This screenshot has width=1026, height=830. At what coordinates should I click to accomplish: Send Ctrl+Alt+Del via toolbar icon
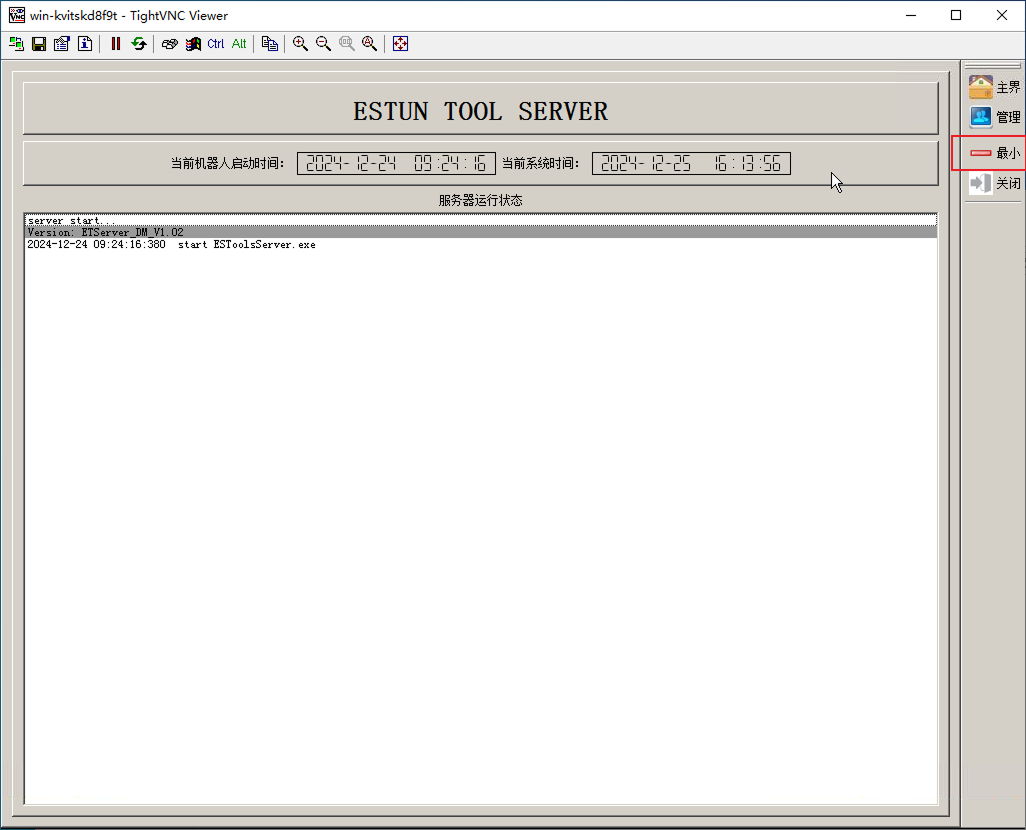[169, 44]
